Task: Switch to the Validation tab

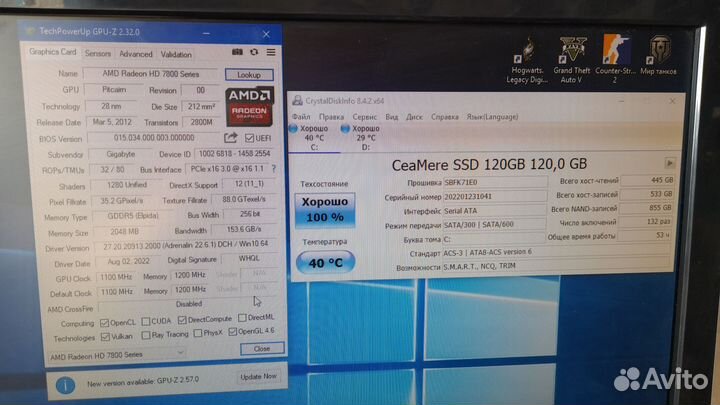Action: pyautogui.click(x=176, y=55)
